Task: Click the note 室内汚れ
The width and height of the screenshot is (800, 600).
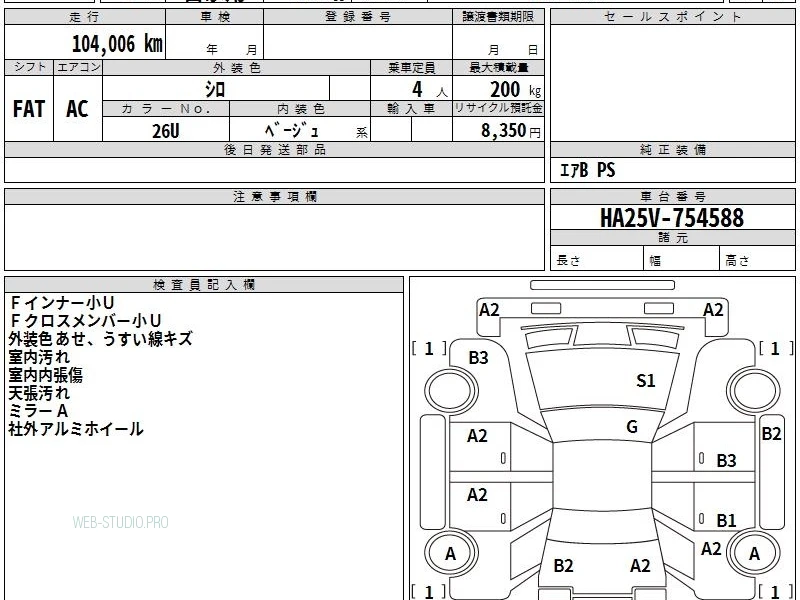Action: pos(39,357)
